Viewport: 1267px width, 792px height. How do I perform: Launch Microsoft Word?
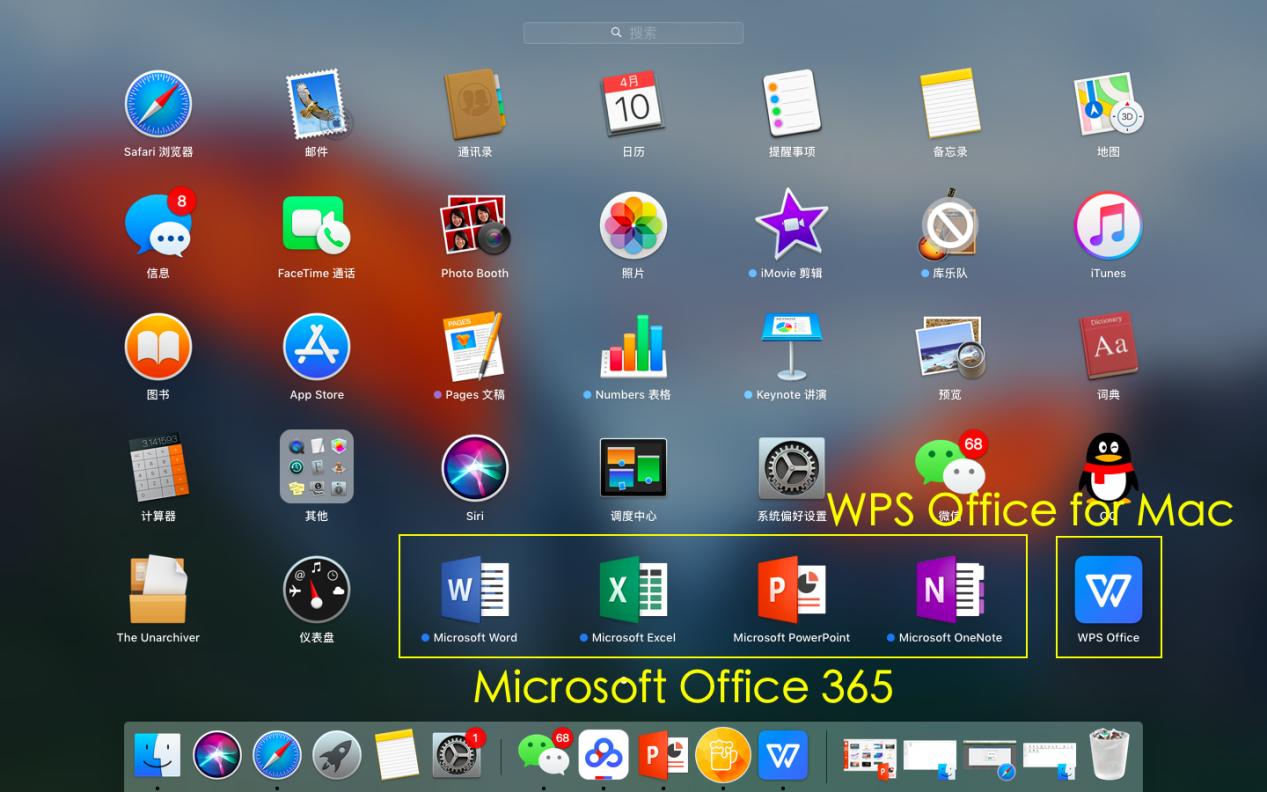475,591
